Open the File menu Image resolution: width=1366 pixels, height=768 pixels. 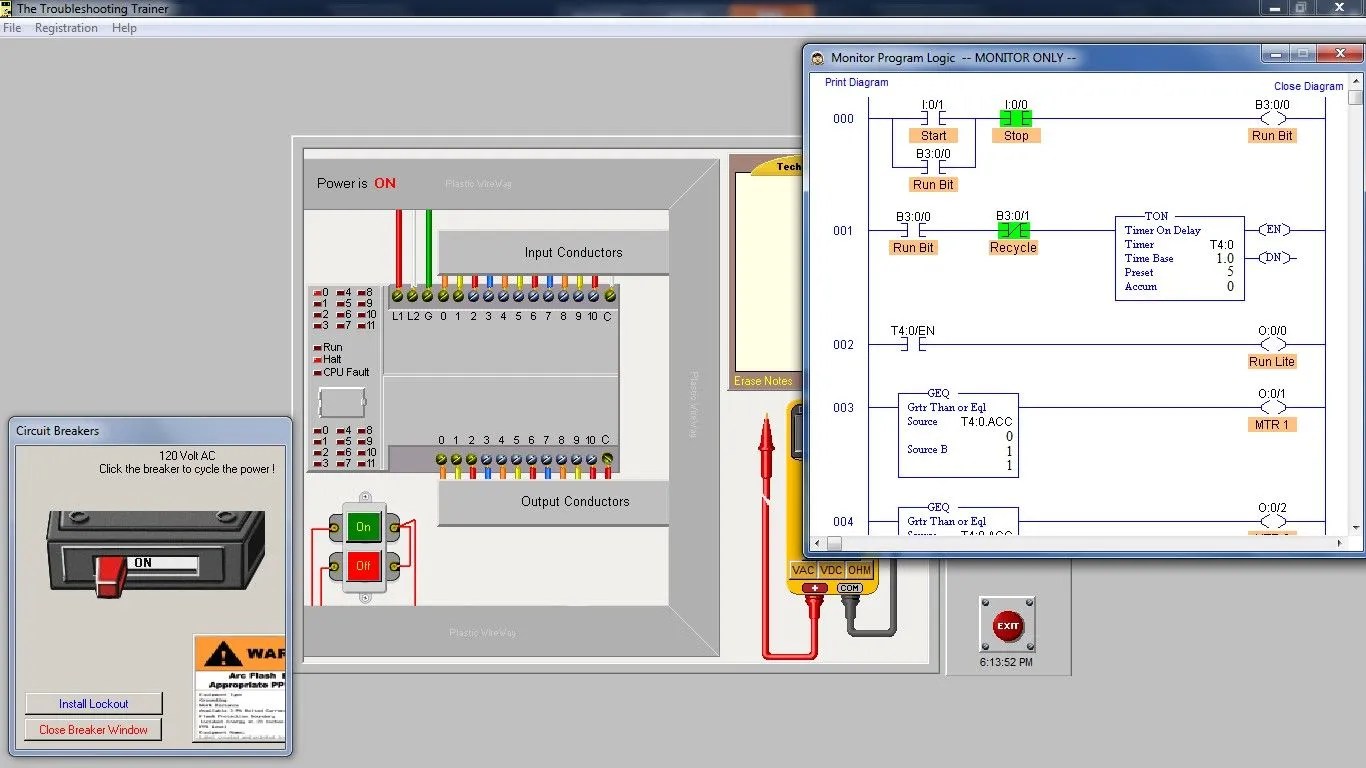coord(12,27)
